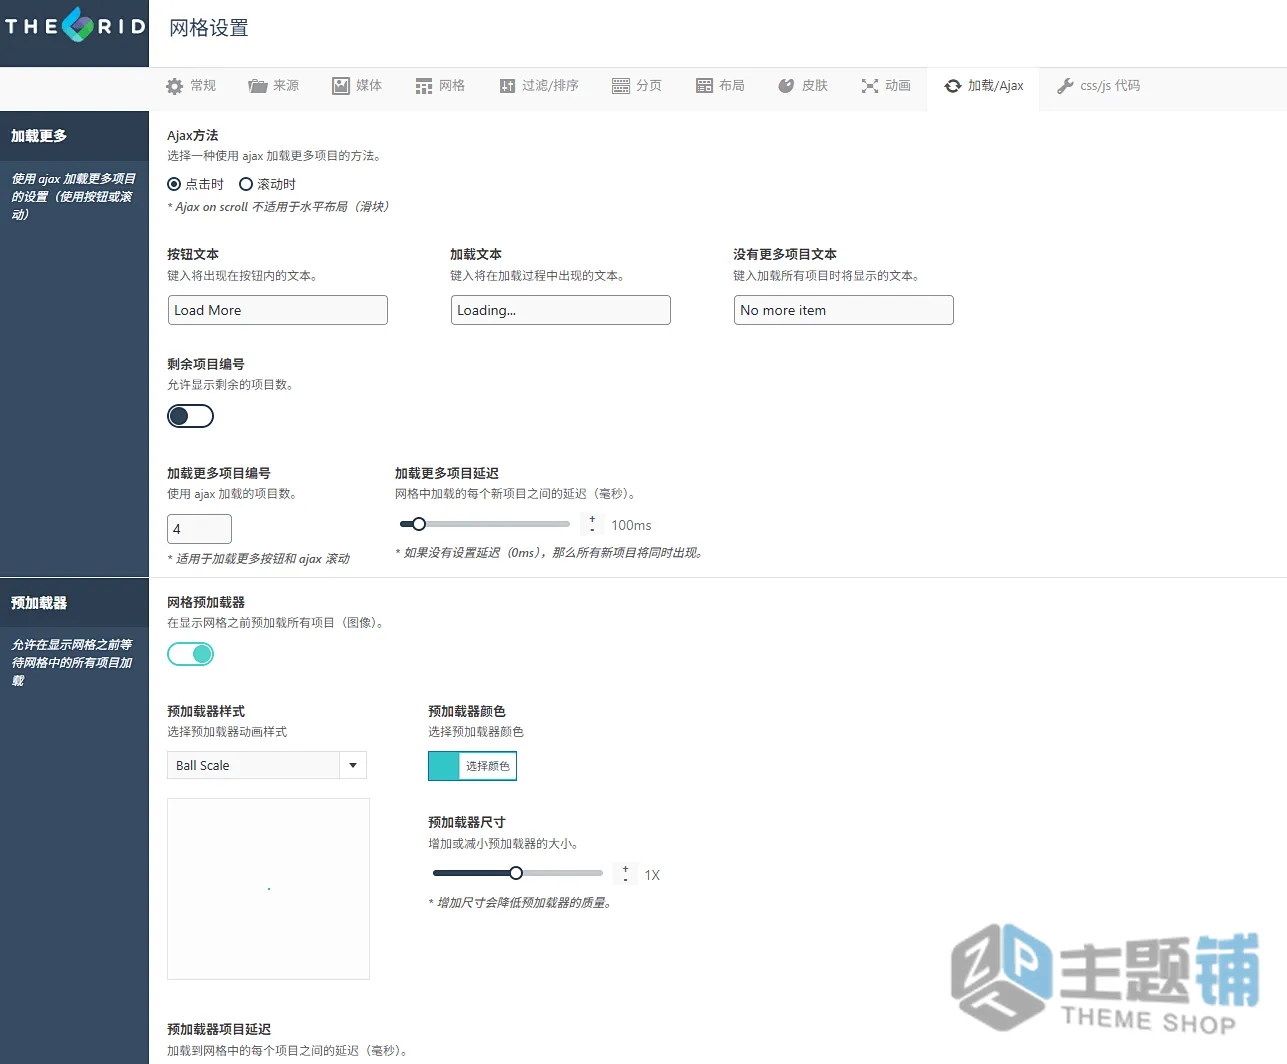Open the 布局 tab

(x=720, y=86)
